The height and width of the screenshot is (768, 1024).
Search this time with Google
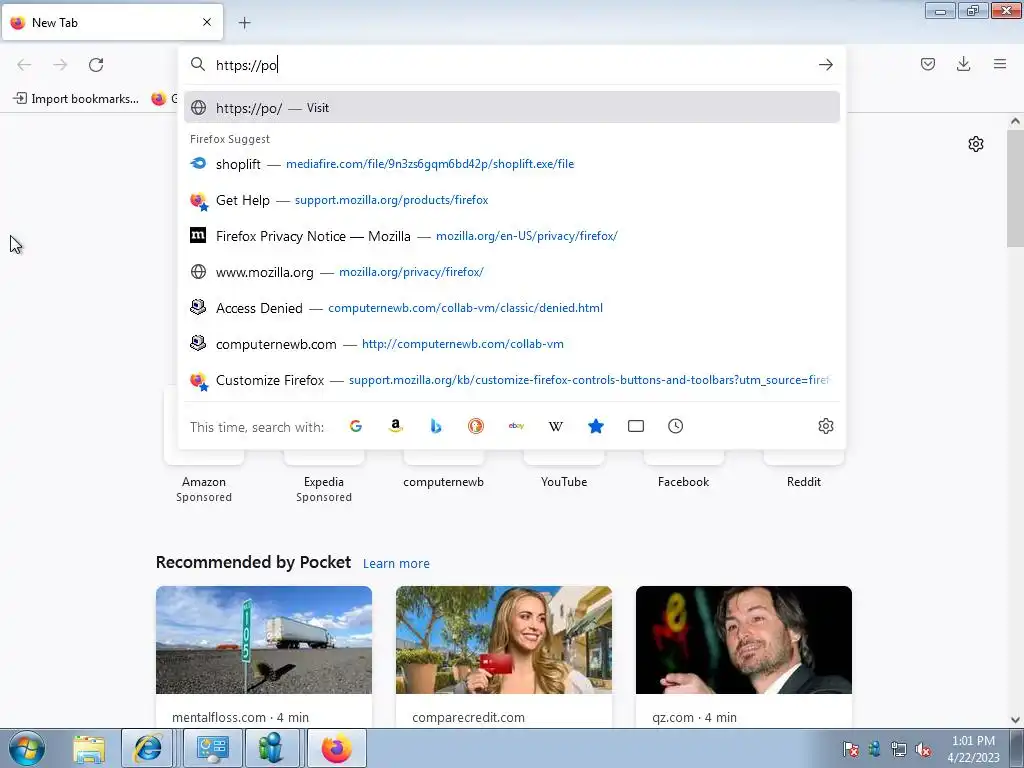pos(356,426)
